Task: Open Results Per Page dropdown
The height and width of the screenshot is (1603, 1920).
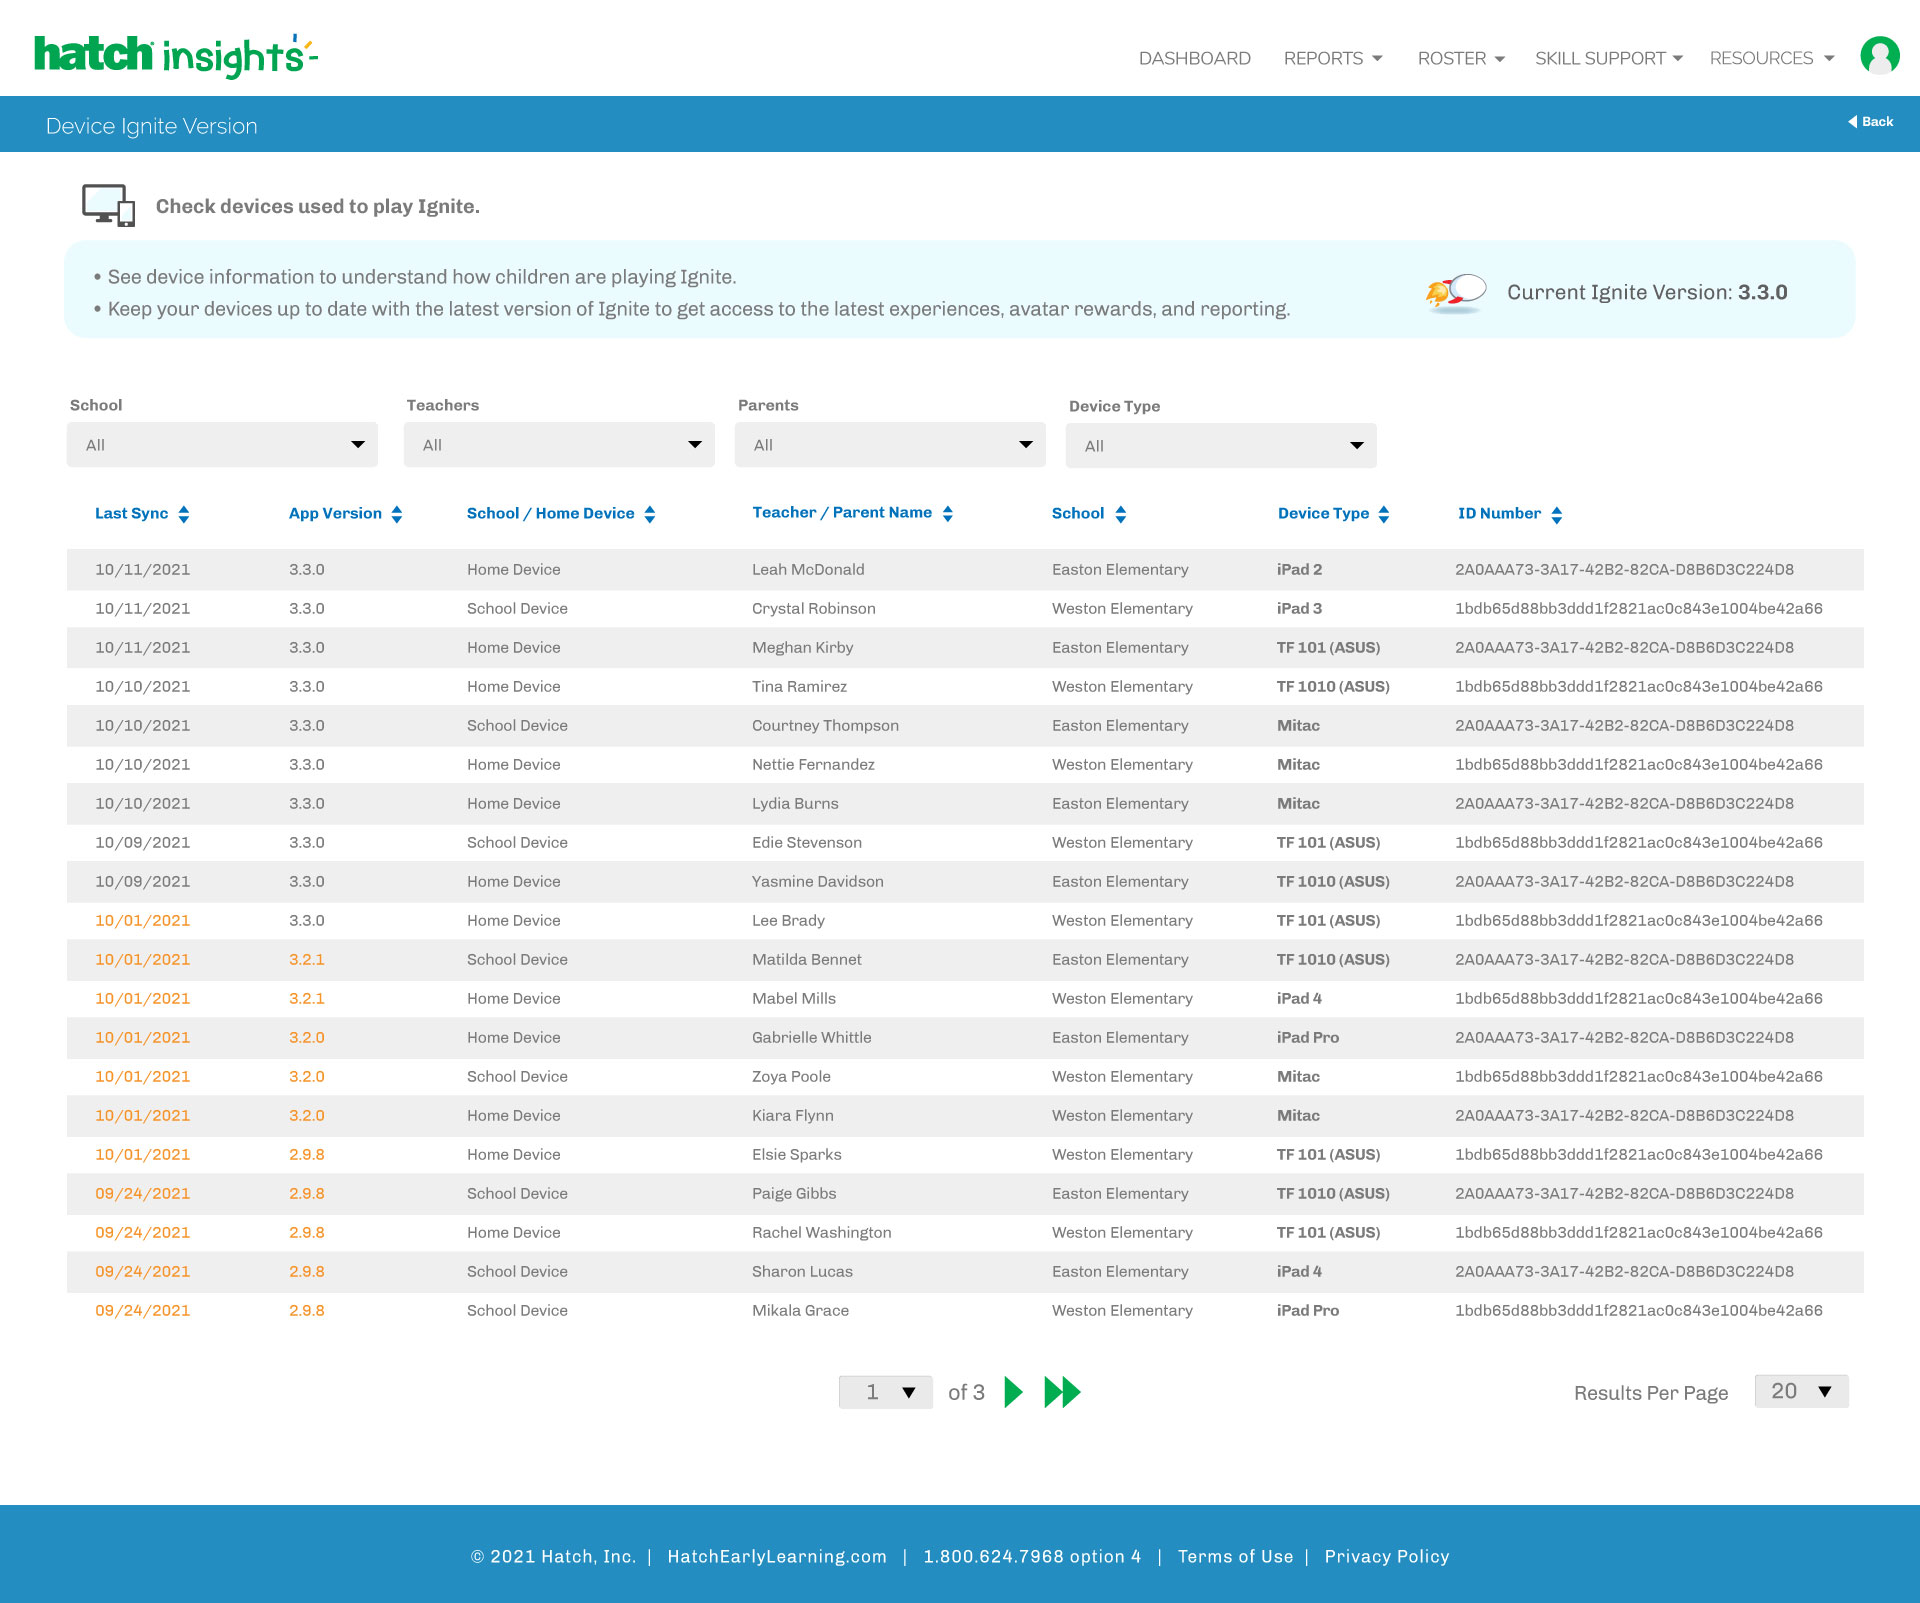Action: click(x=1801, y=1391)
